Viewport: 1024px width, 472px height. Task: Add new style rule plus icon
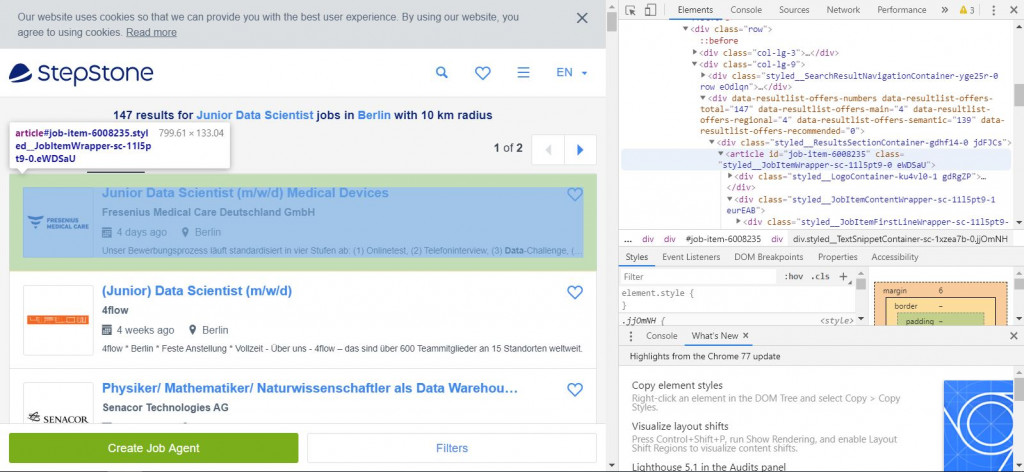843,277
